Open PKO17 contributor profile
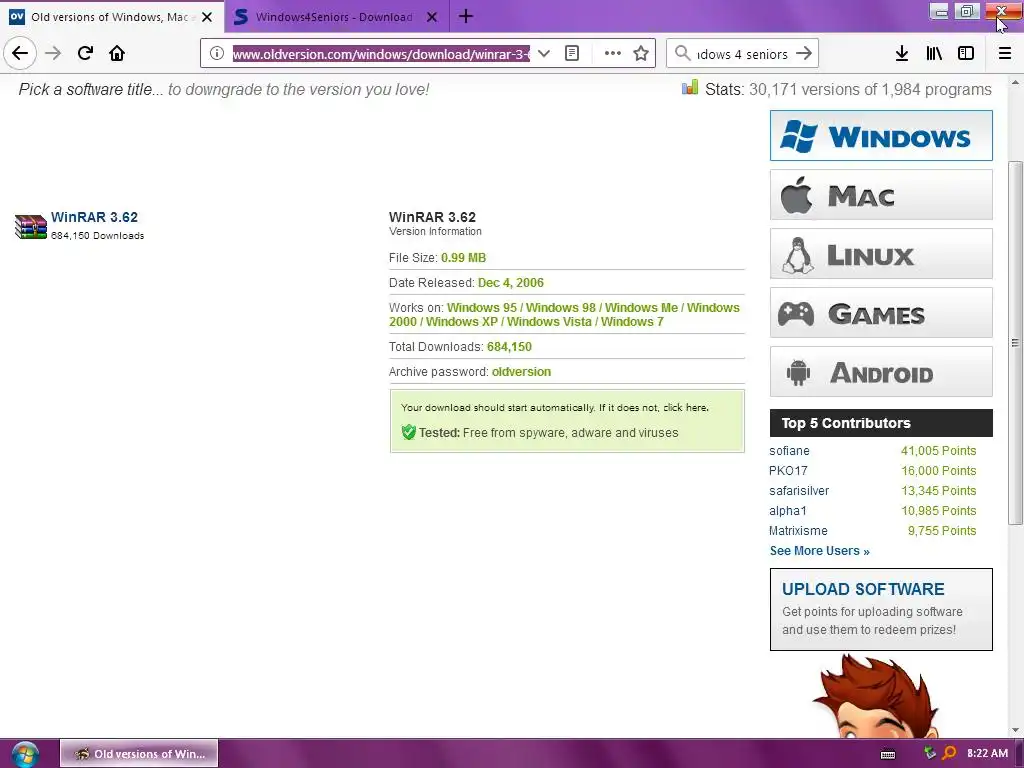 tap(788, 471)
